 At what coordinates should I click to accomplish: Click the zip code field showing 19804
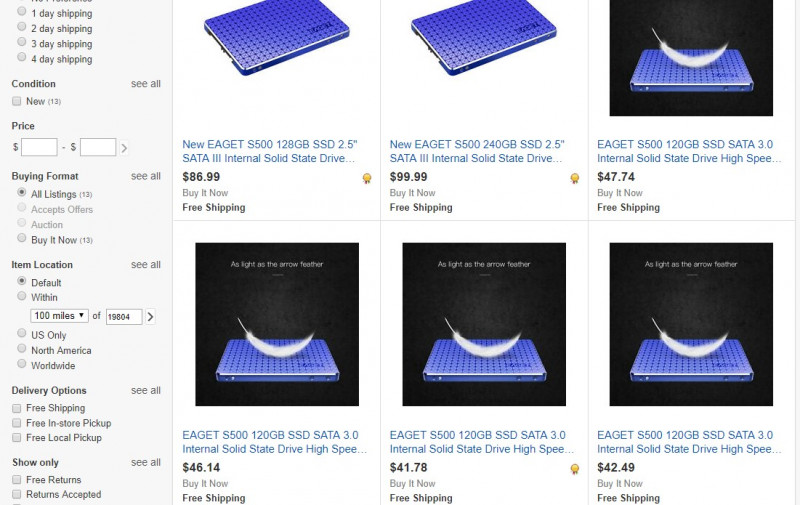(123, 317)
